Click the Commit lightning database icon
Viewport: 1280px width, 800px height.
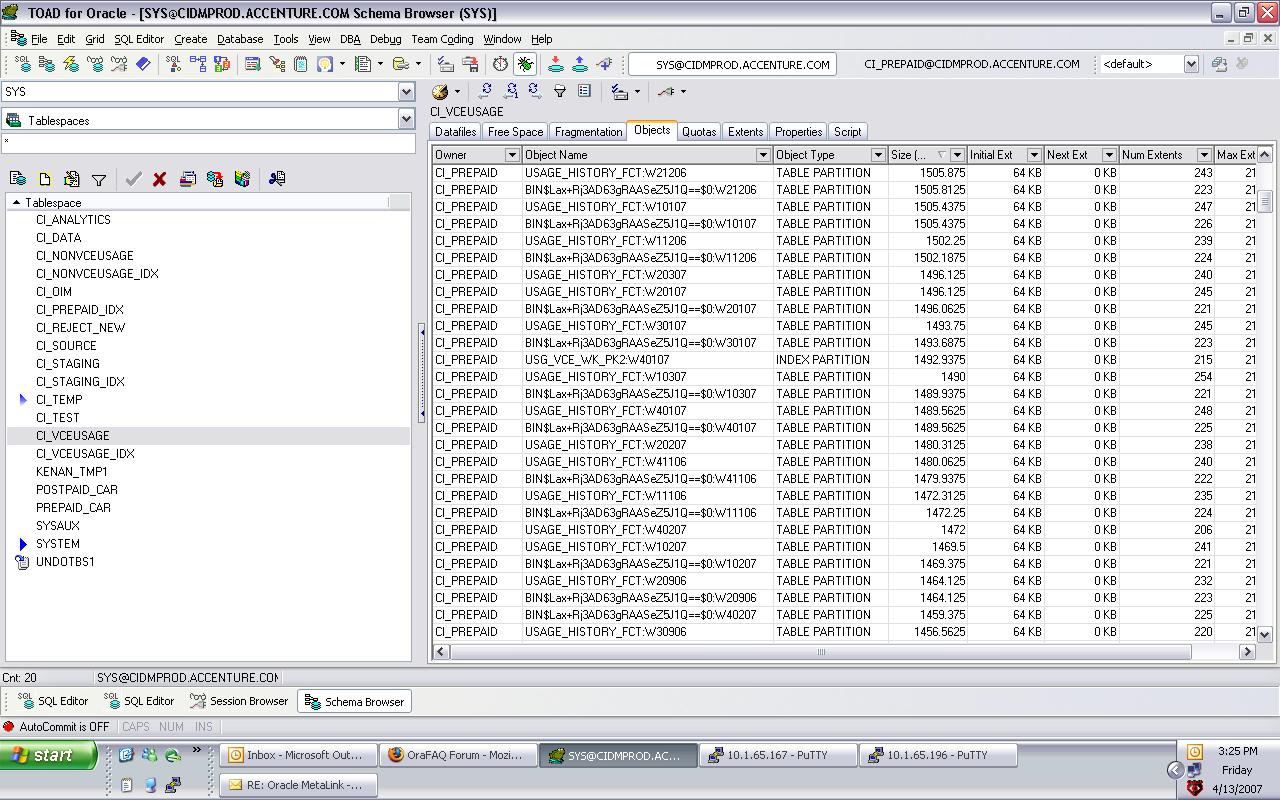tap(71, 64)
